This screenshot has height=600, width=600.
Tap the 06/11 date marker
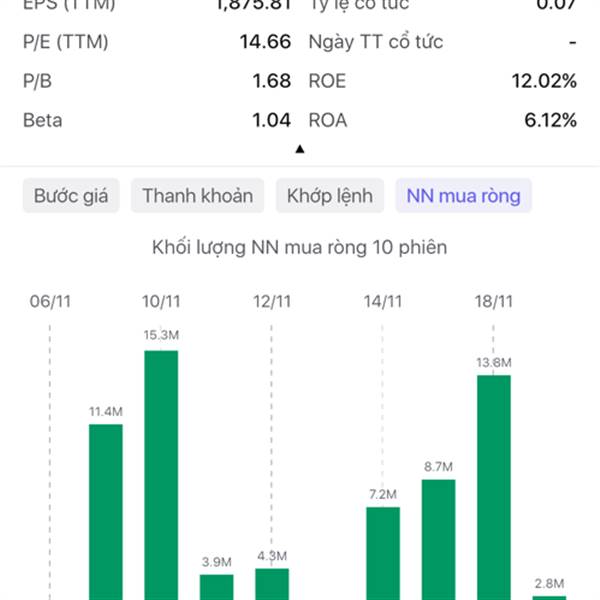[50, 301]
